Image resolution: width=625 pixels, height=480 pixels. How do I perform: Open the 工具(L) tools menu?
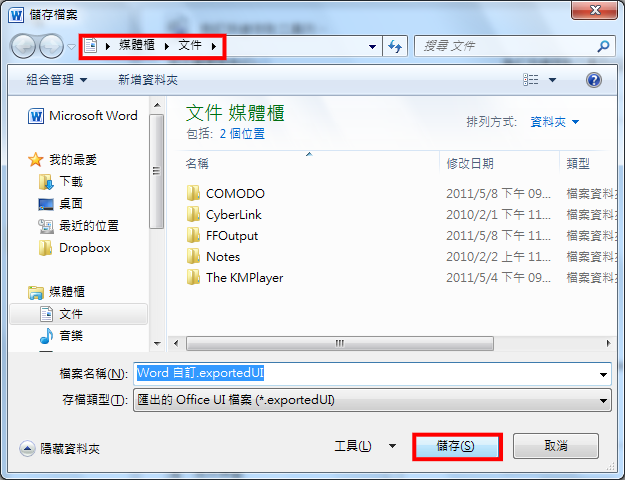pyautogui.click(x=365, y=446)
